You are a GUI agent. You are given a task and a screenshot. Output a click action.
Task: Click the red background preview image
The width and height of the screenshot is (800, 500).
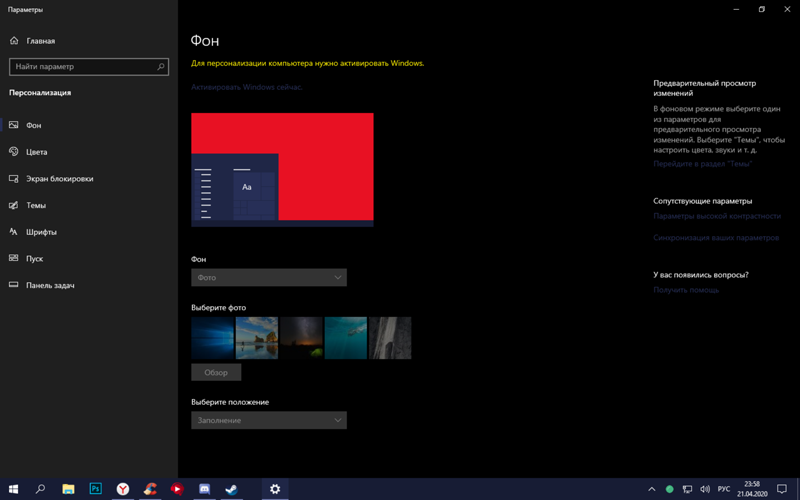(282, 169)
